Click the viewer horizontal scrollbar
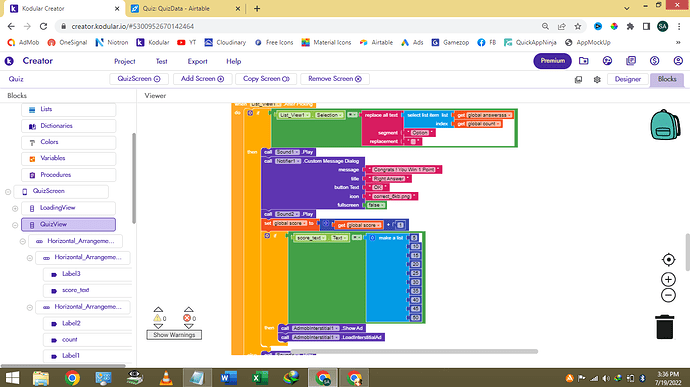Viewport: 690px width, 387px height. click(x=414, y=351)
